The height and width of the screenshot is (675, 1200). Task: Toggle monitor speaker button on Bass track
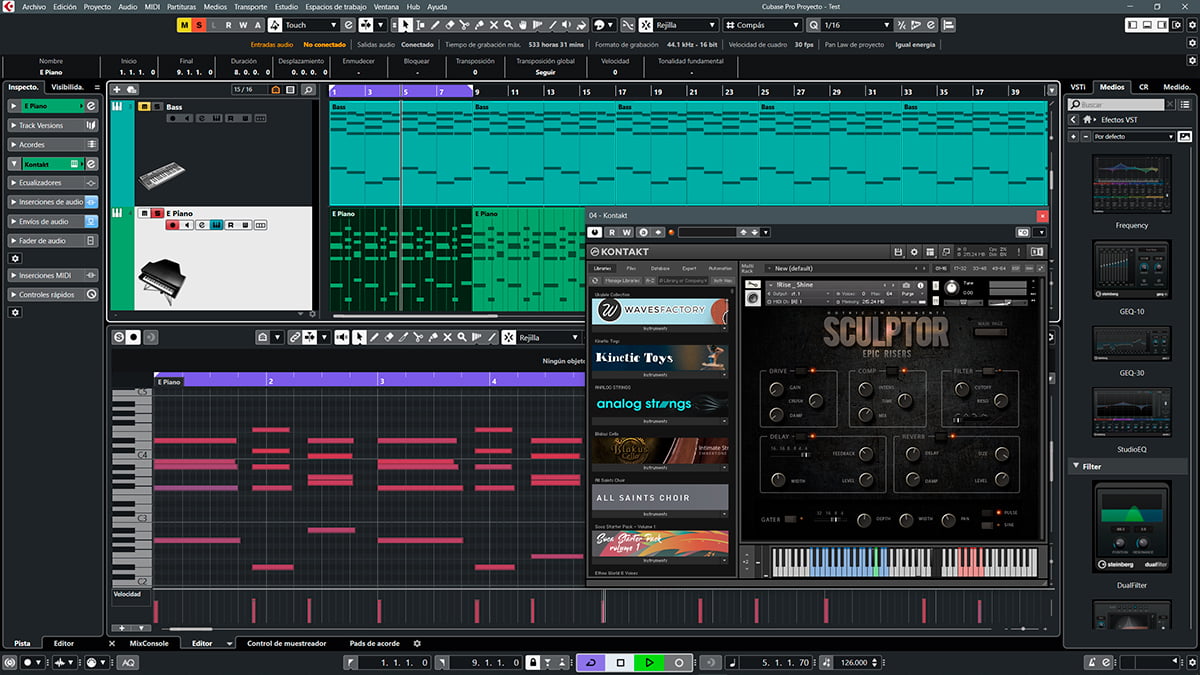tap(187, 118)
